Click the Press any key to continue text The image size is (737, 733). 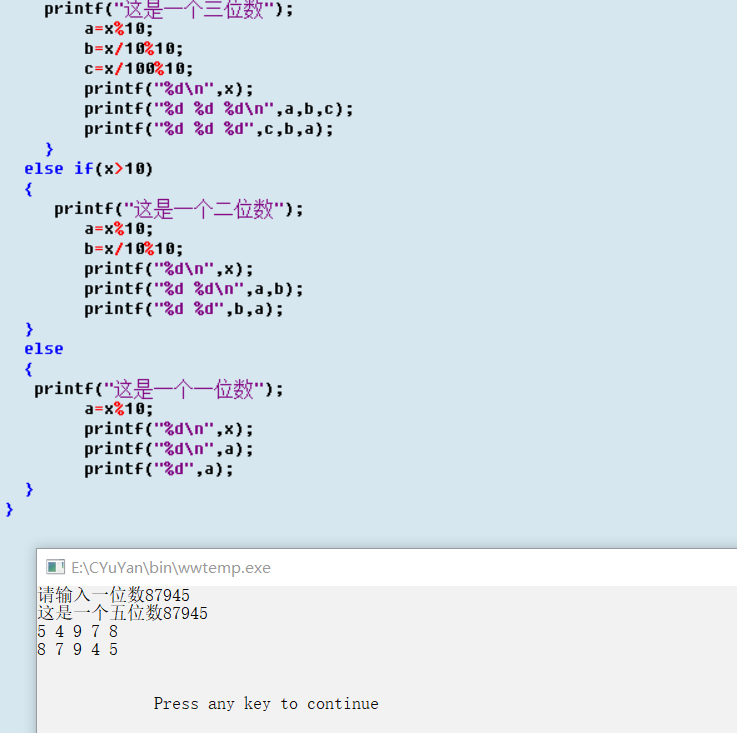(x=266, y=704)
